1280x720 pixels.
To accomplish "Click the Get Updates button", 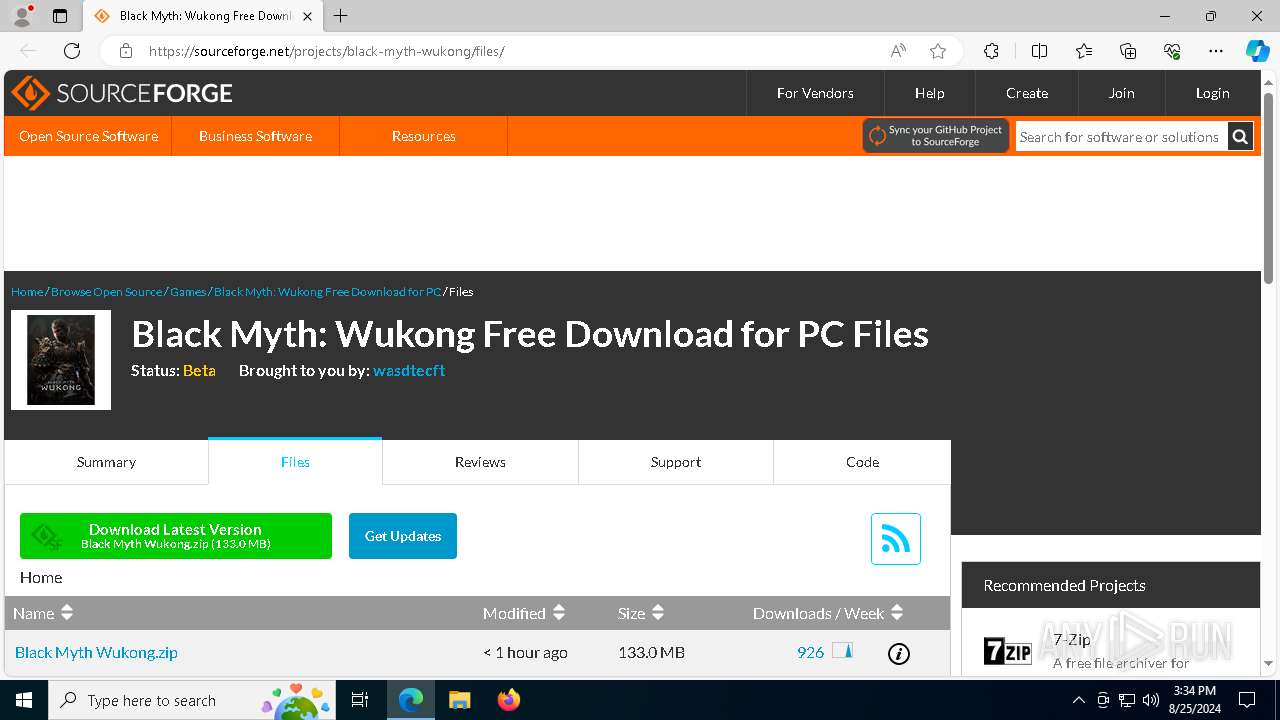I will pos(403,536).
